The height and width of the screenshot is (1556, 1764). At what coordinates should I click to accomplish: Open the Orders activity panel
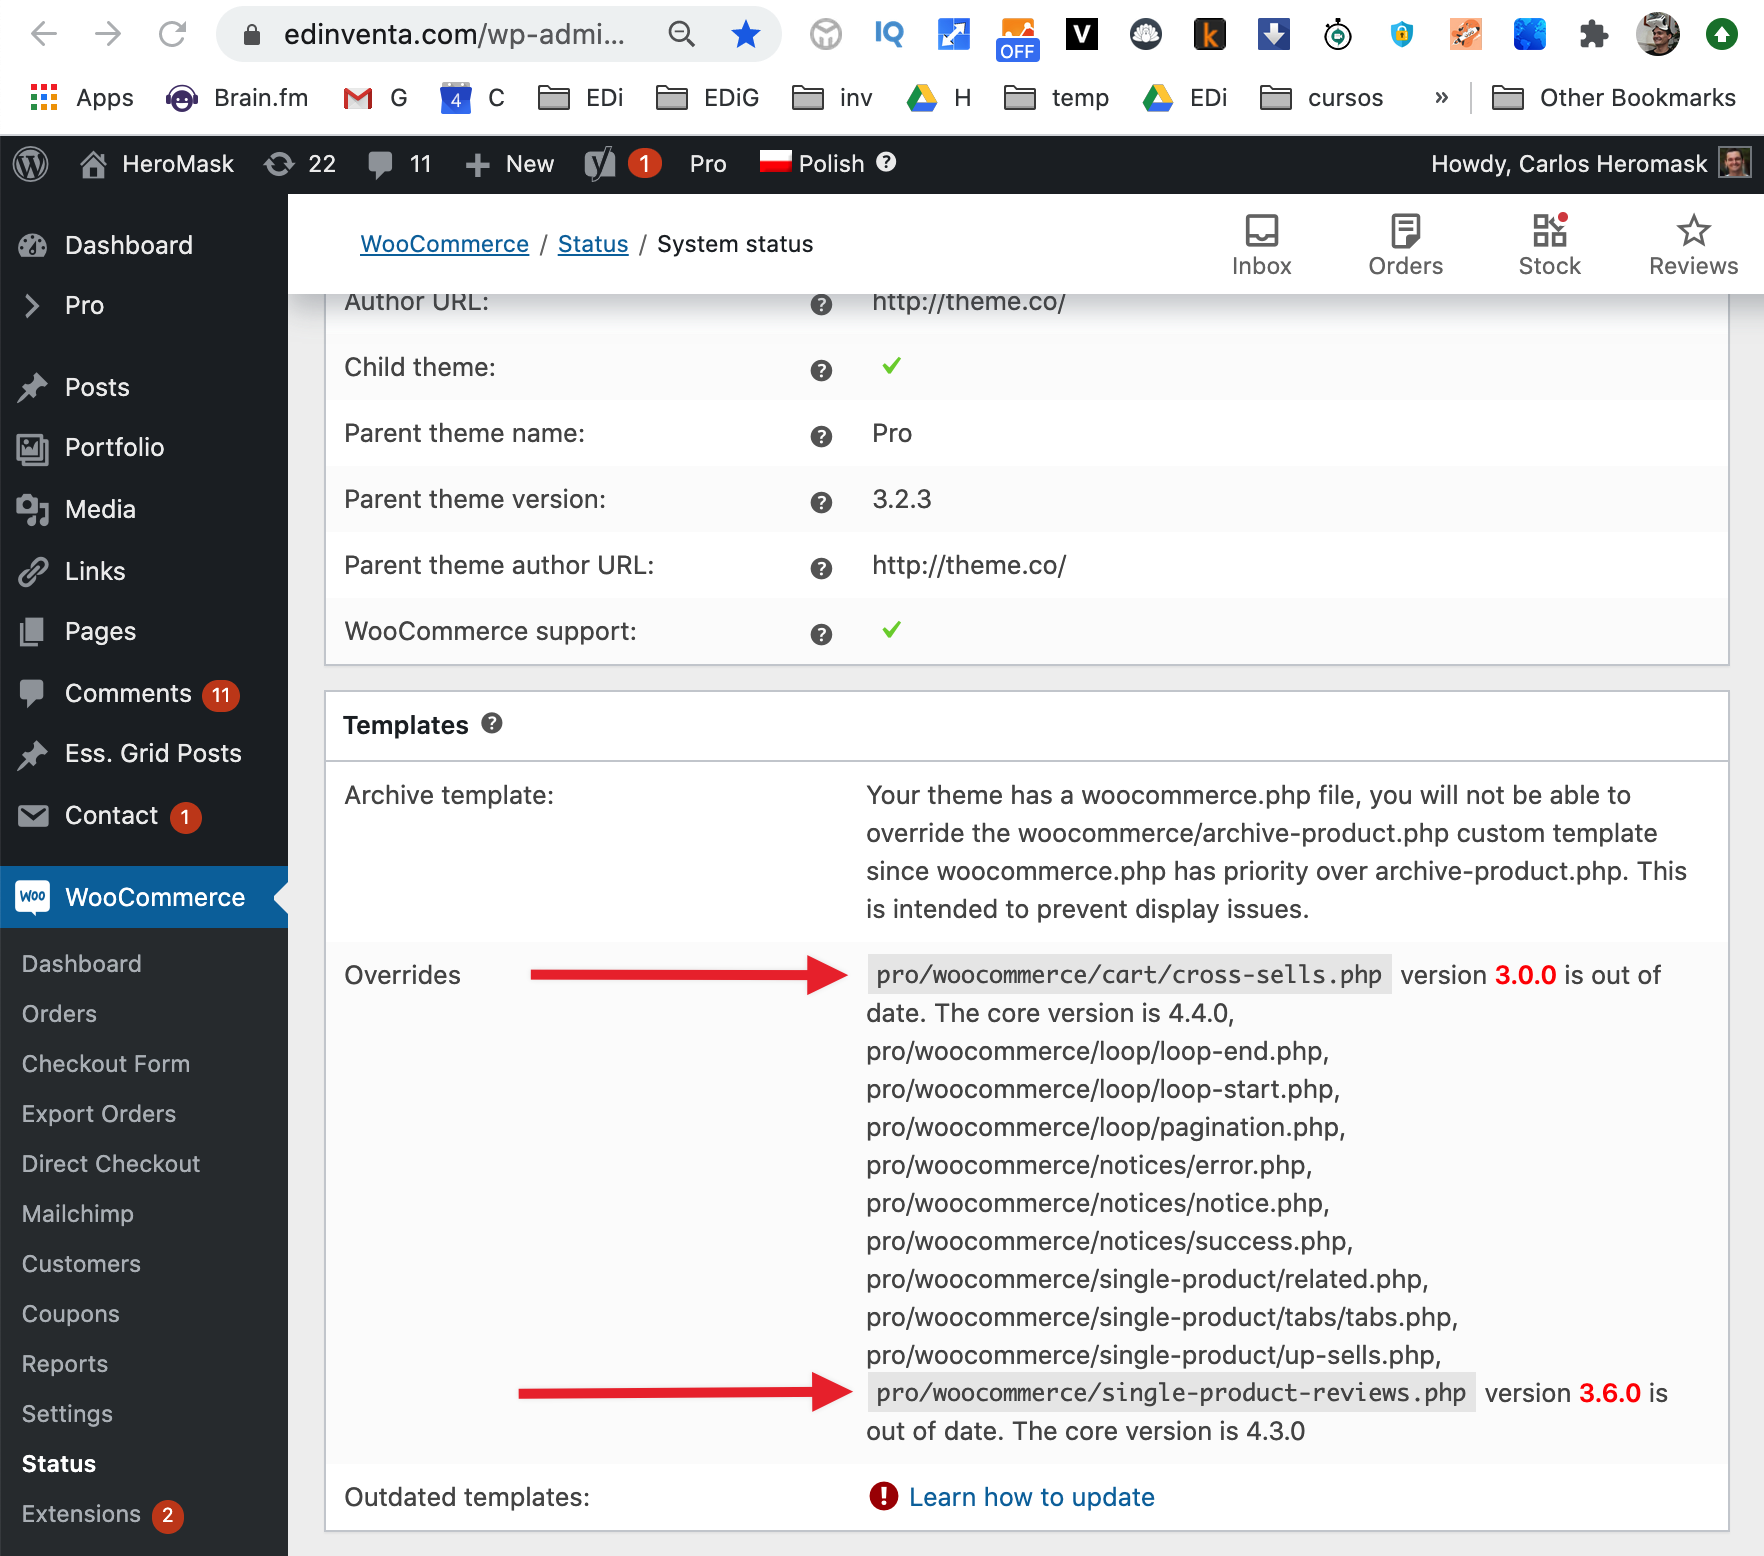[1406, 244]
